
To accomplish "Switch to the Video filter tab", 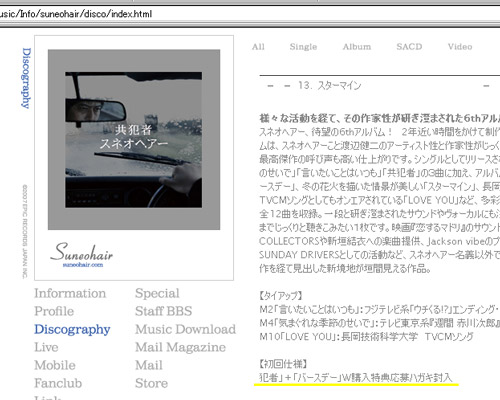I will (460, 47).
